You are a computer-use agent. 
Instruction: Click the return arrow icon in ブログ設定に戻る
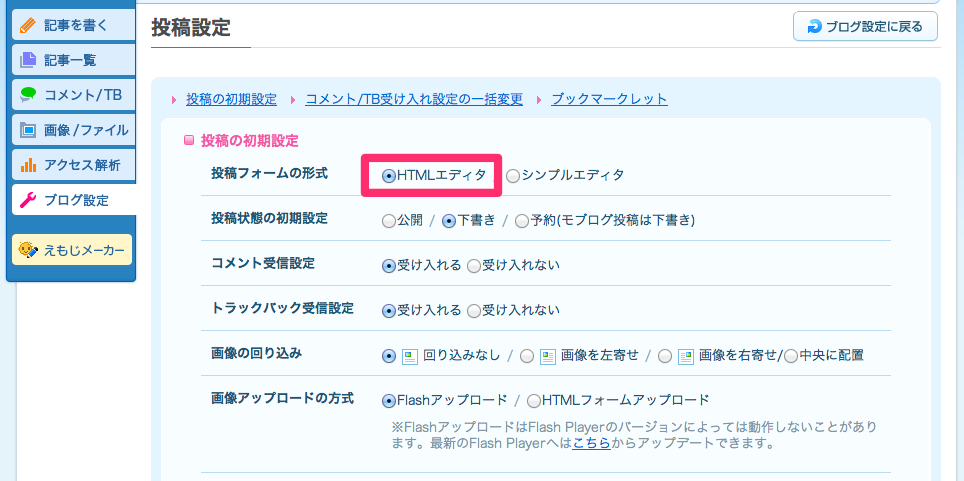(x=814, y=26)
